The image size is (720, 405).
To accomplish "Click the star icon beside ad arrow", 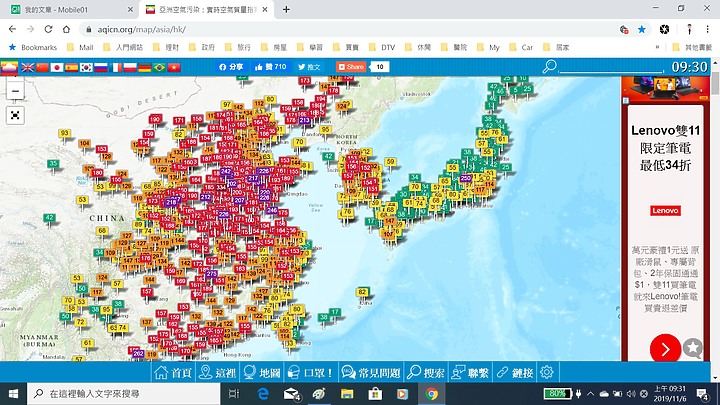I will tap(693, 348).
